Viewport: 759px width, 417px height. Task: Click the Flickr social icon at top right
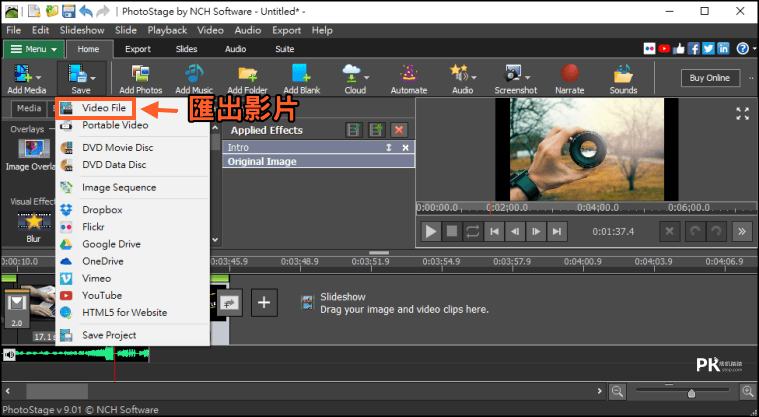pos(650,48)
